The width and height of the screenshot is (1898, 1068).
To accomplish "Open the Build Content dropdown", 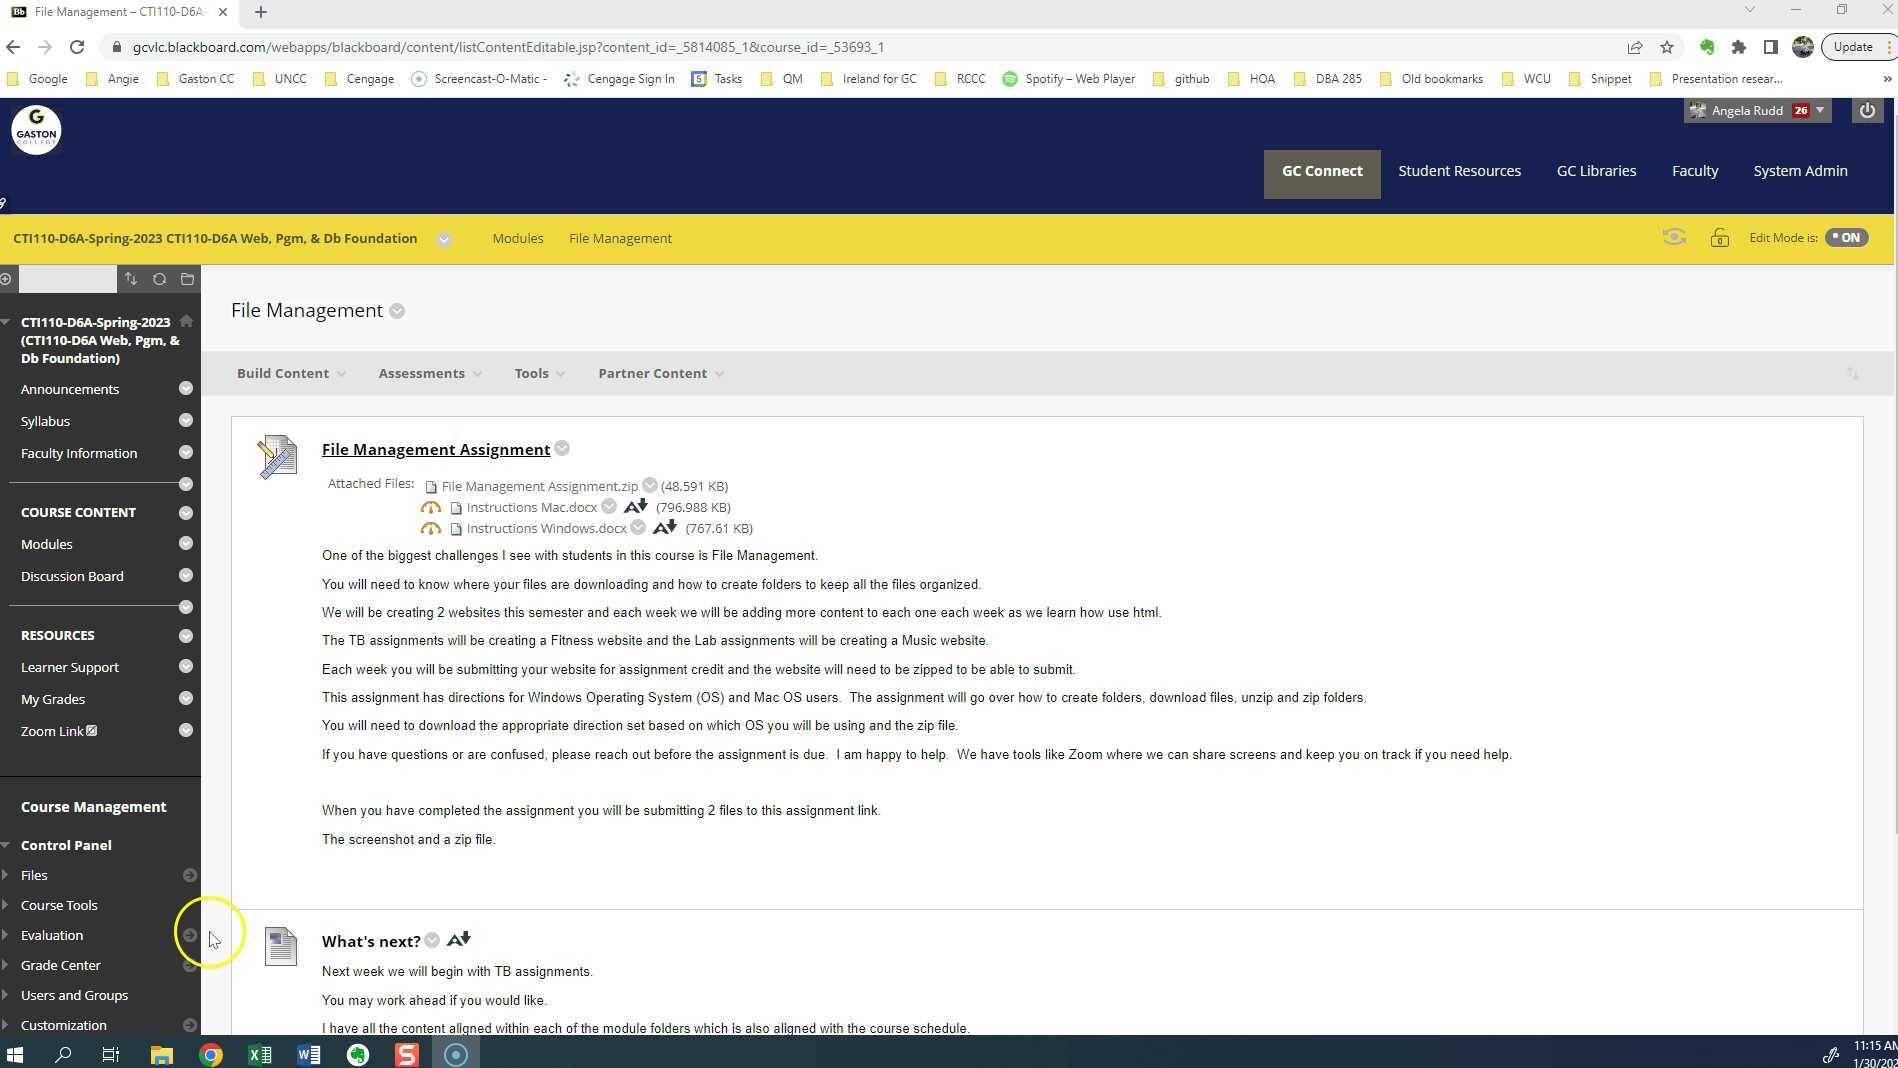I will [x=289, y=373].
